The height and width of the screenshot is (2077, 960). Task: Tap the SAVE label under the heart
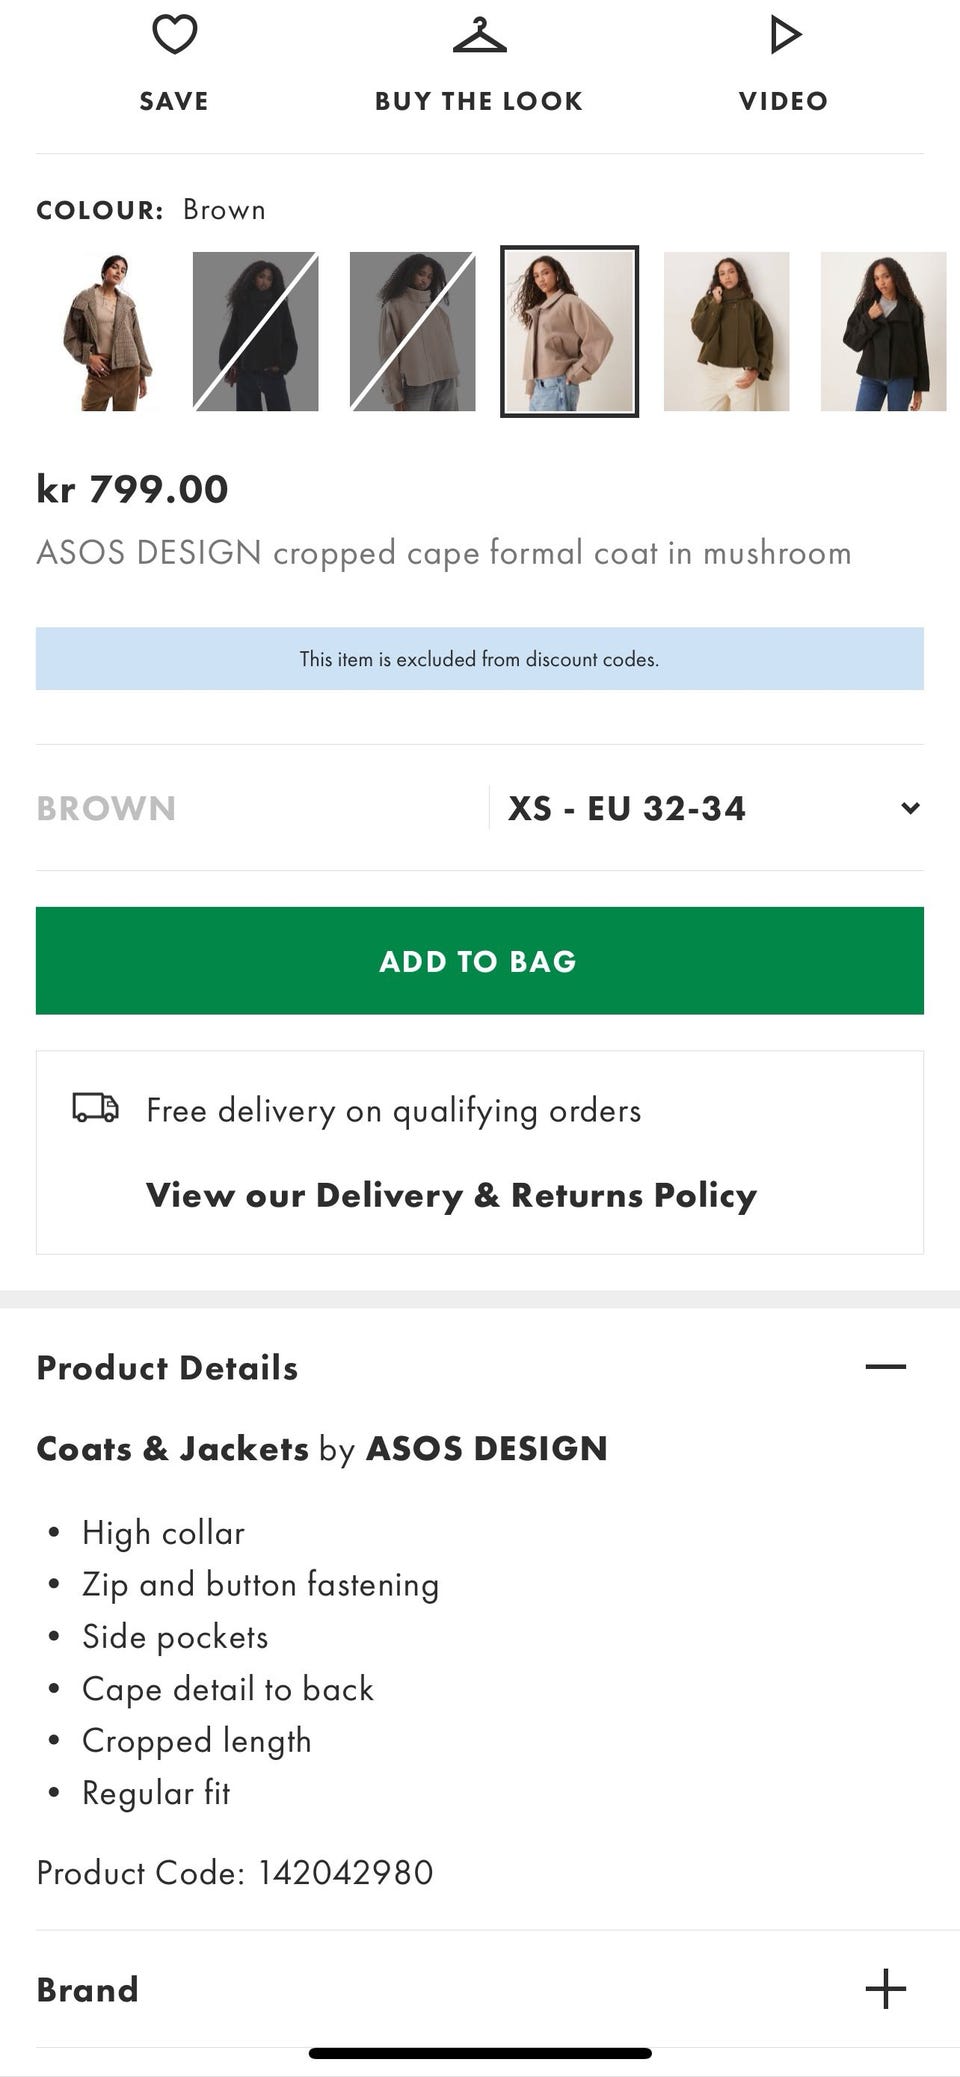coord(174,101)
